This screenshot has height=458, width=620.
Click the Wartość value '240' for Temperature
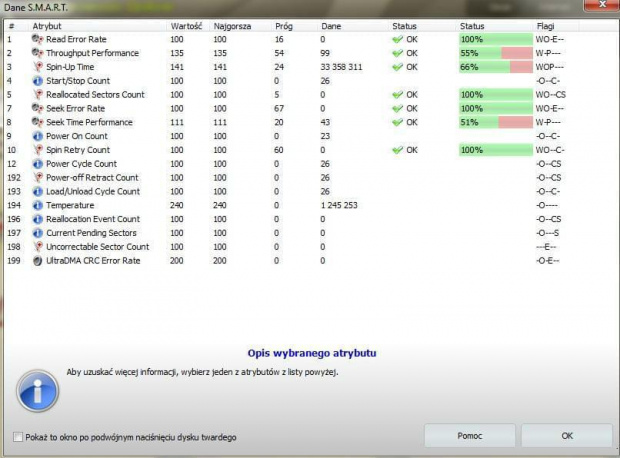(177, 205)
